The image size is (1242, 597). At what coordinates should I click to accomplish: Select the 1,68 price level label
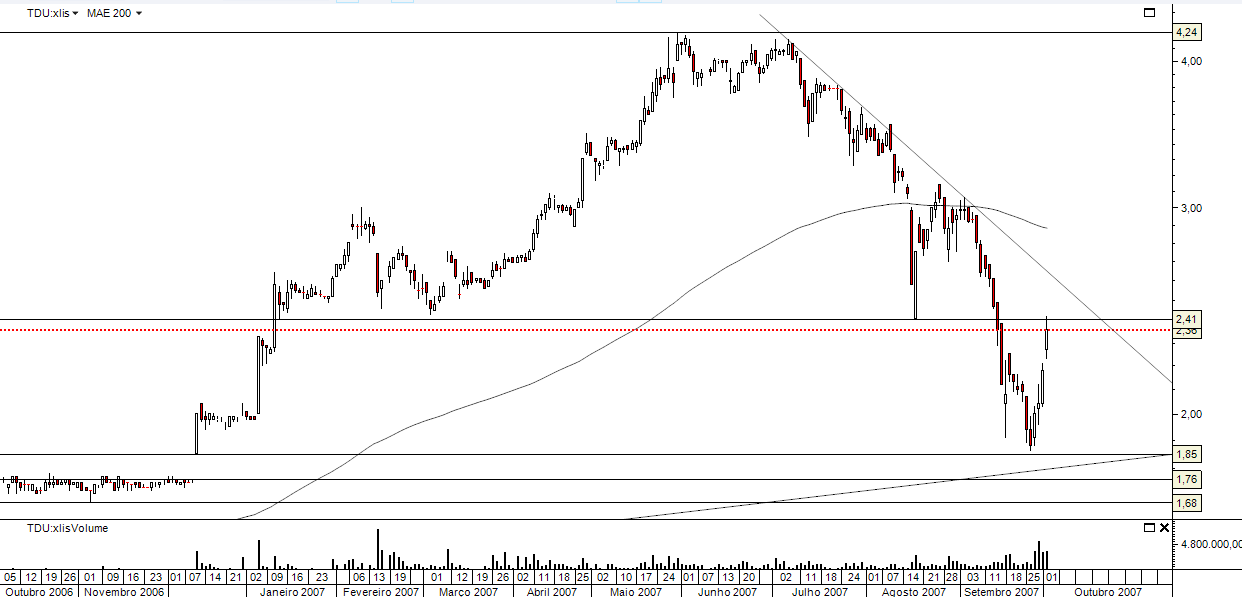1187,503
